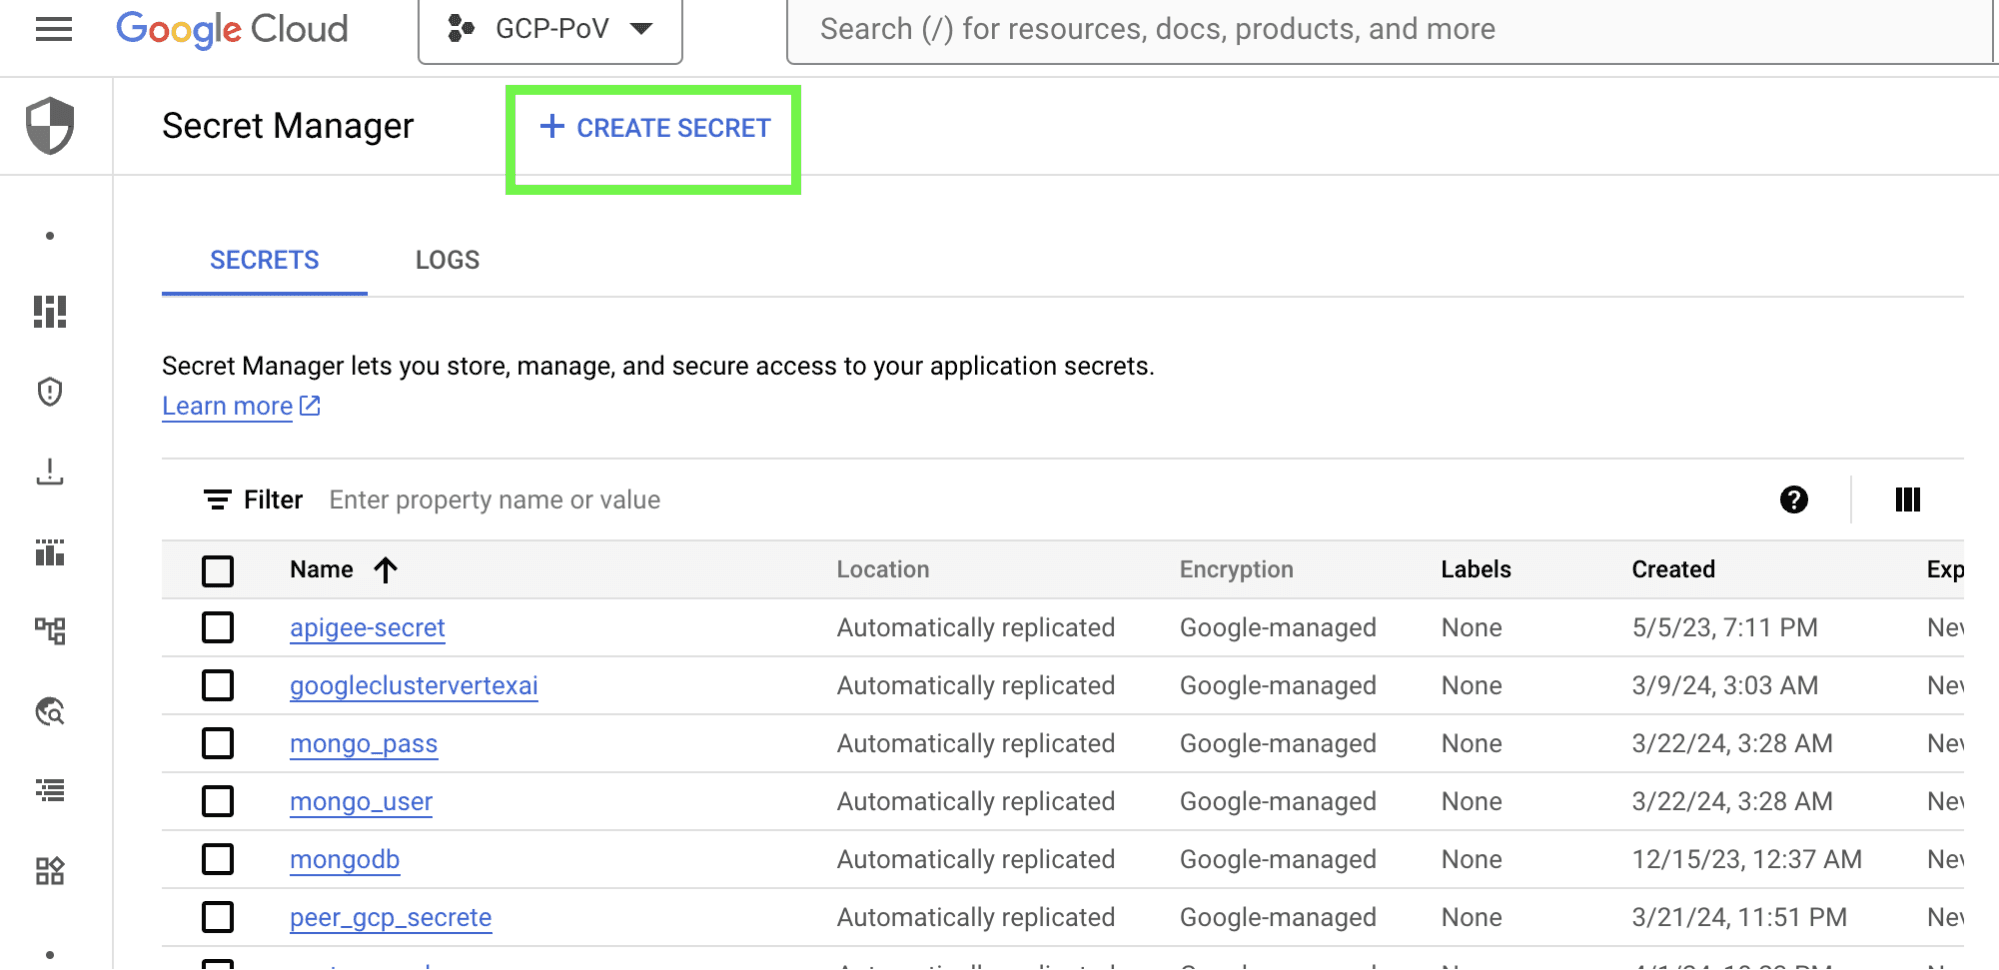Click the ascending sort arrow by Name
1999x970 pixels.
click(386, 570)
